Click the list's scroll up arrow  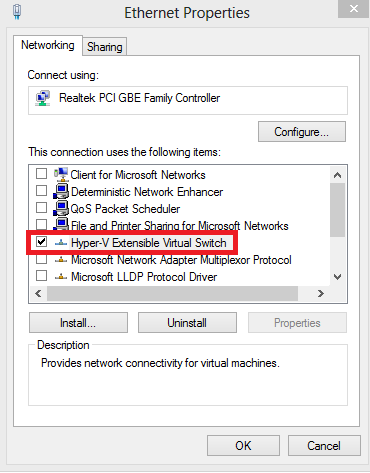click(337, 175)
